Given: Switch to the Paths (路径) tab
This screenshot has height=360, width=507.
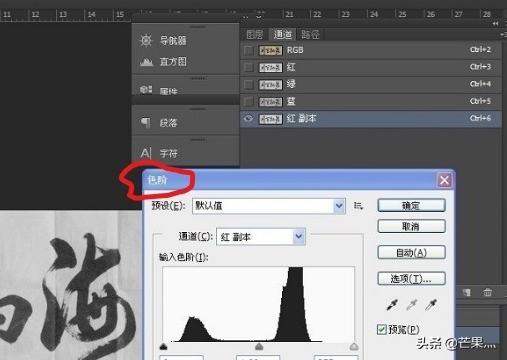Looking at the screenshot, I should tap(310, 34).
